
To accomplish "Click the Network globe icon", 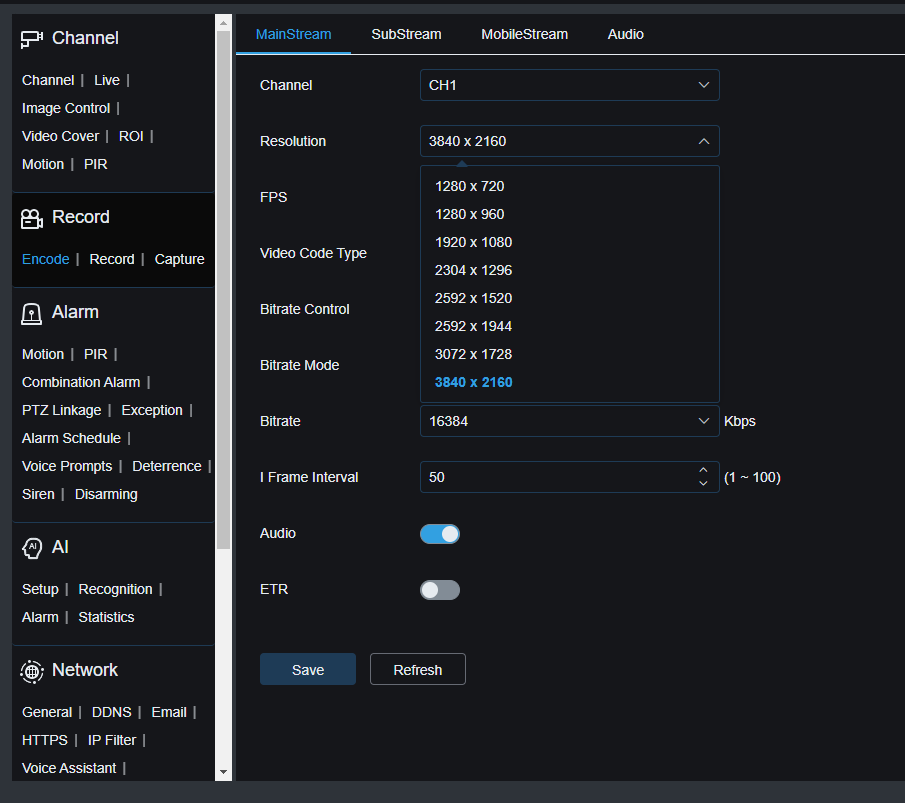I will [32, 671].
